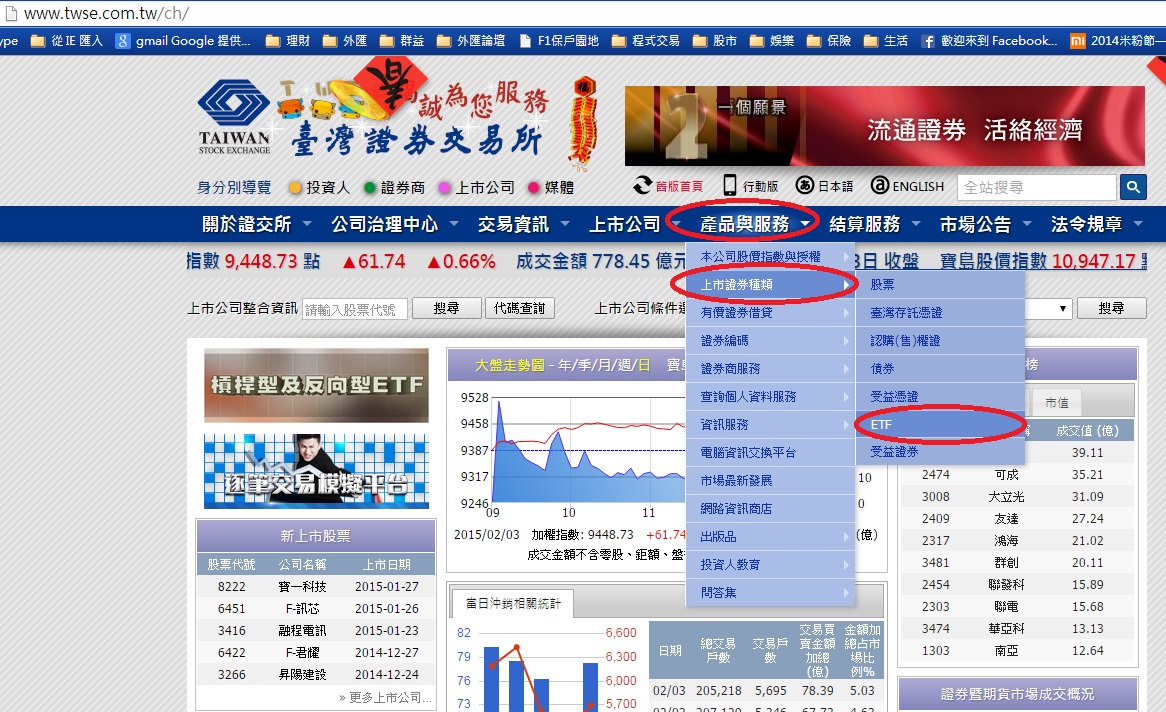The image size is (1166, 712).
Task: Open the 流通證券 活絡經濟 banner
Action: (884, 126)
